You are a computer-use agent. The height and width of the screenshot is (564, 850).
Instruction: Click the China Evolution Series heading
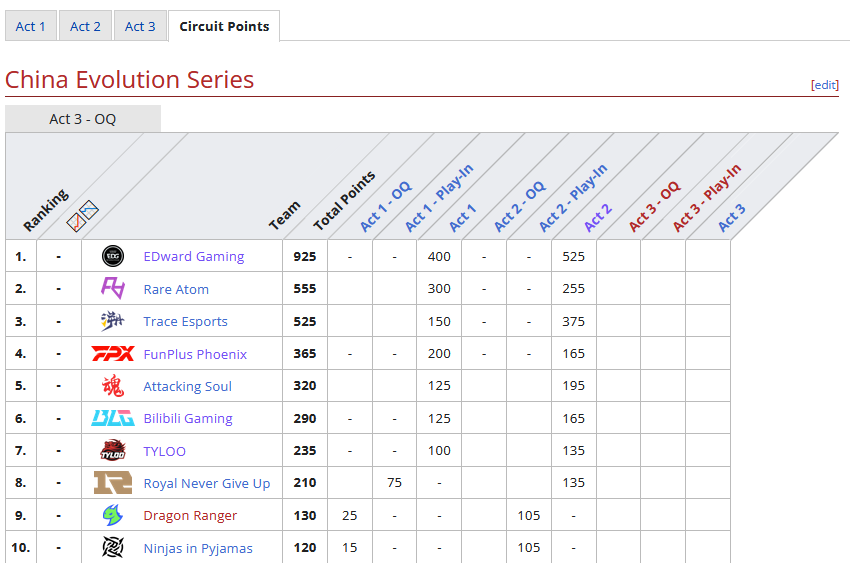pos(130,80)
